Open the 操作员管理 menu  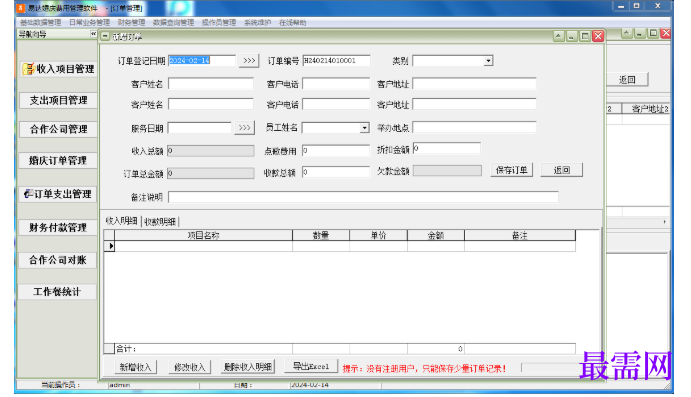click(219, 22)
